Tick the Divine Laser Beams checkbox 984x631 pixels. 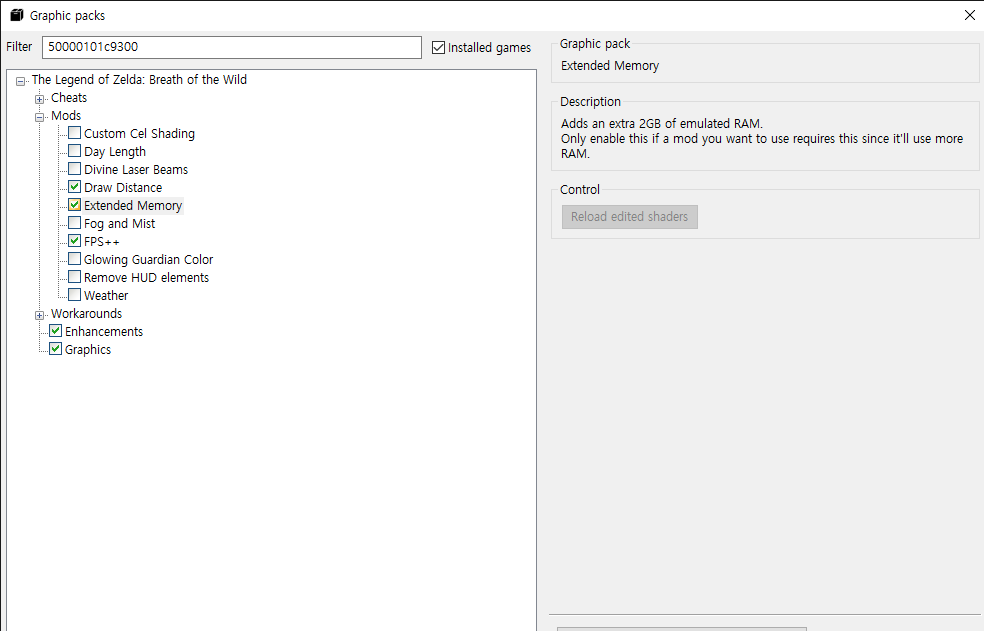pos(74,170)
